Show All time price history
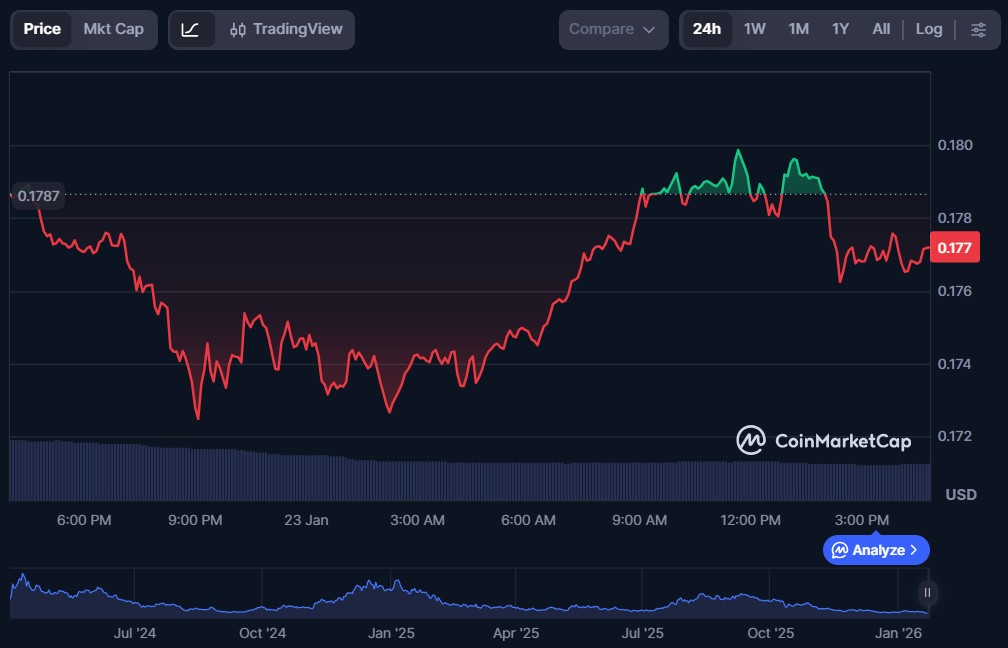Viewport: 1008px width, 648px height. (x=880, y=30)
